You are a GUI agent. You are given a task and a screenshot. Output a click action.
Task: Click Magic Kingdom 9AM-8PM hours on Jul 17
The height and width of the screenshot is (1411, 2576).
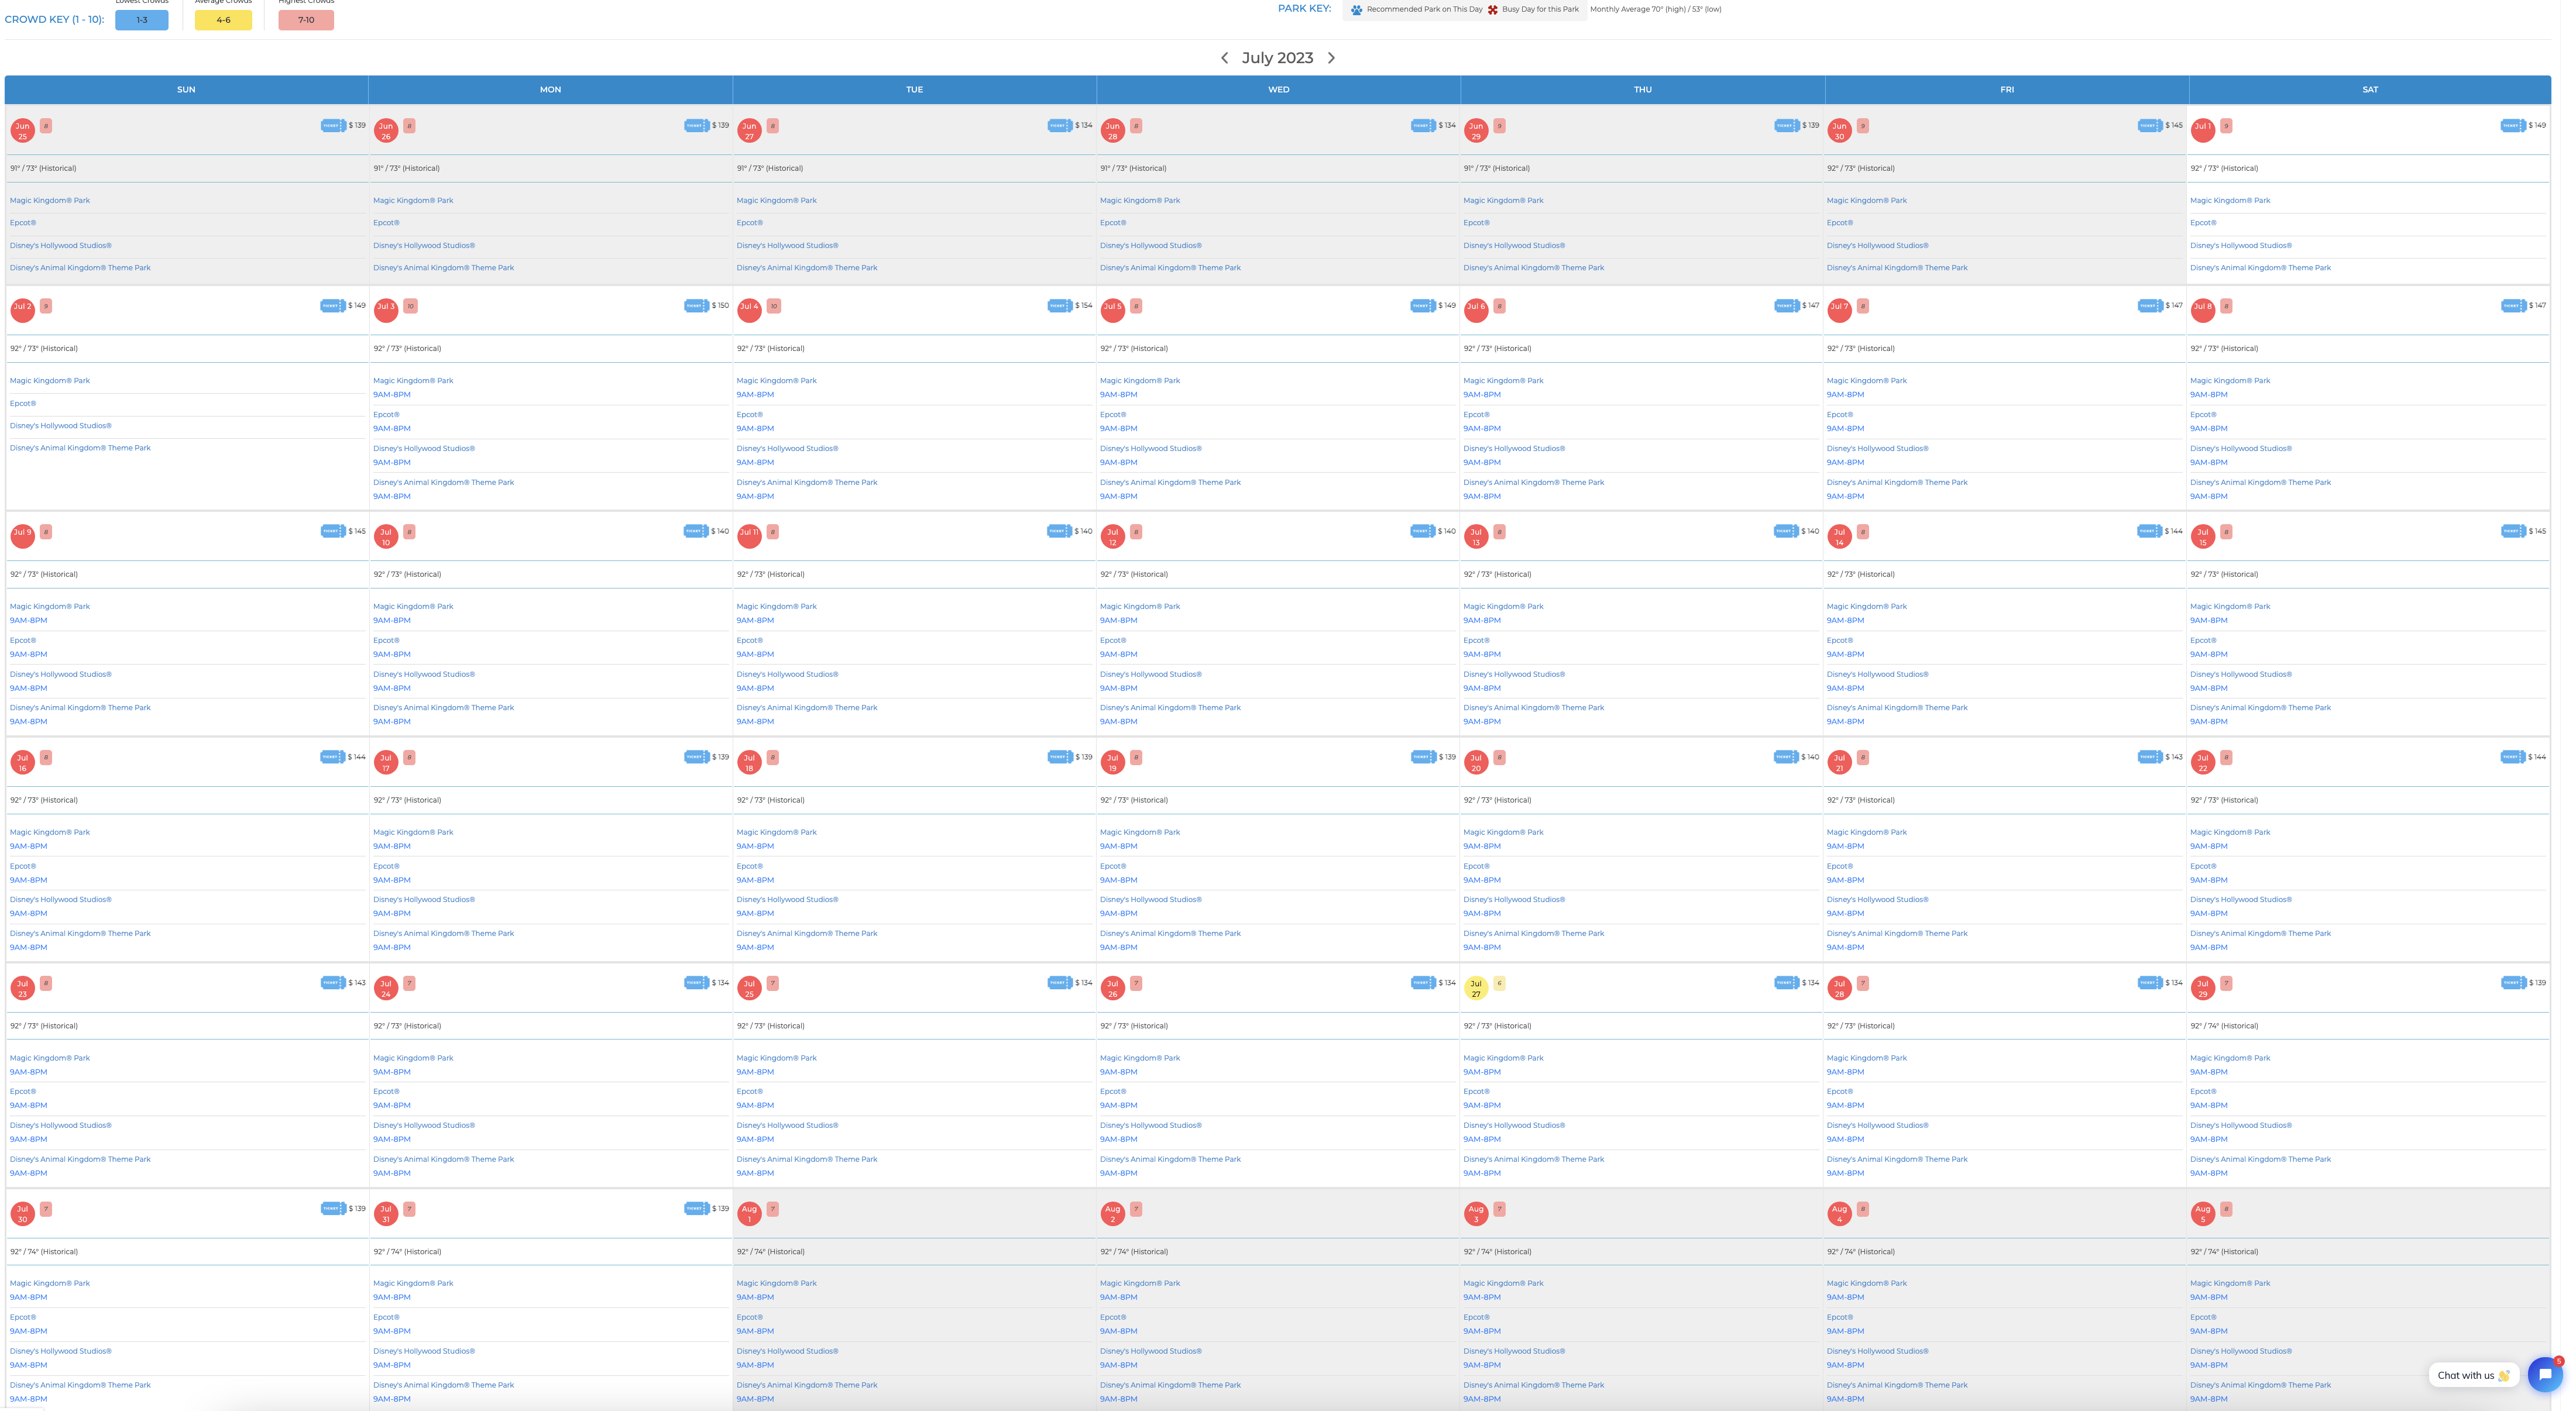coord(392,847)
